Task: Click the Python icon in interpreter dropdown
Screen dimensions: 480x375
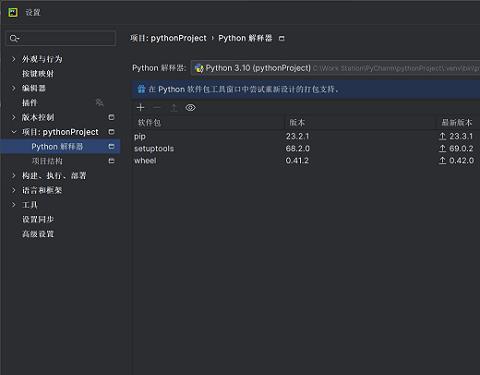Action: point(199,68)
